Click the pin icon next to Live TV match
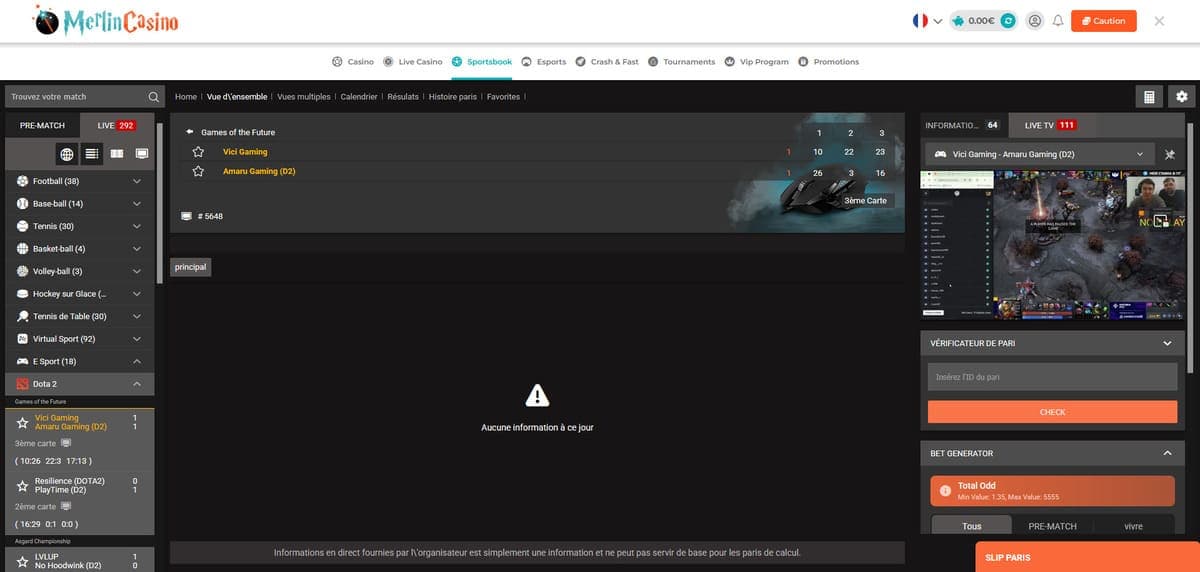Screen dimensions: 1200x572 coord(1171,155)
